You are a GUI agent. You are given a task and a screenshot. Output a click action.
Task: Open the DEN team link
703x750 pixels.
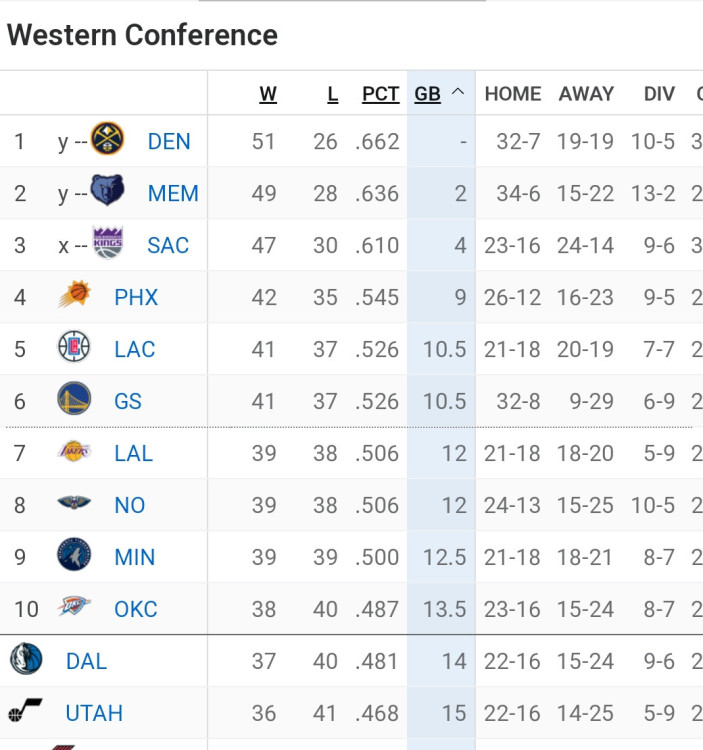[x=169, y=142]
